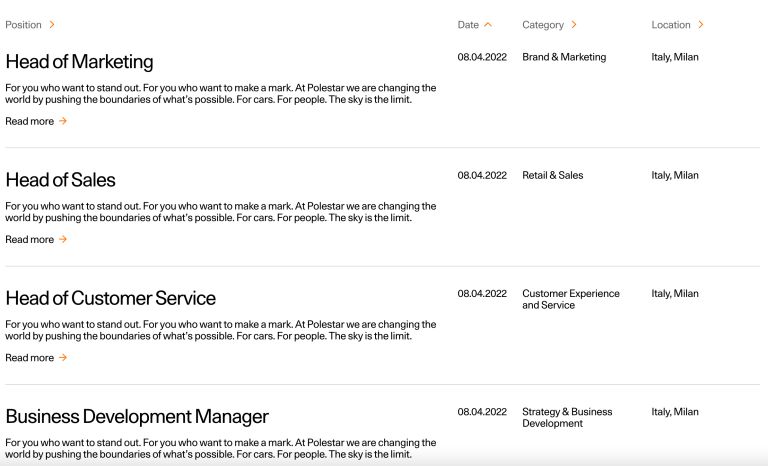Click the Location sort chevron icon

tap(701, 25)
